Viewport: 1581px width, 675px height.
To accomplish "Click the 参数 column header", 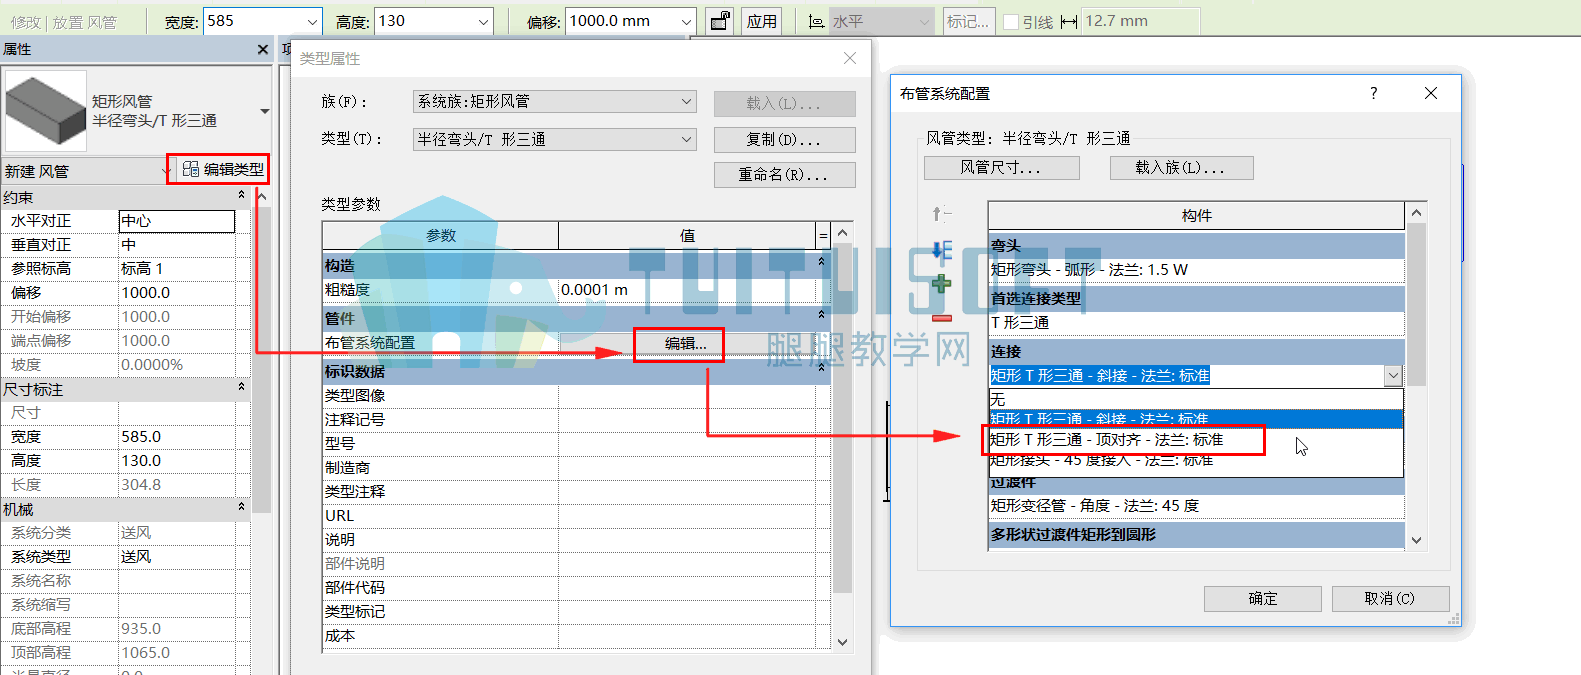I will click(440, 236).
